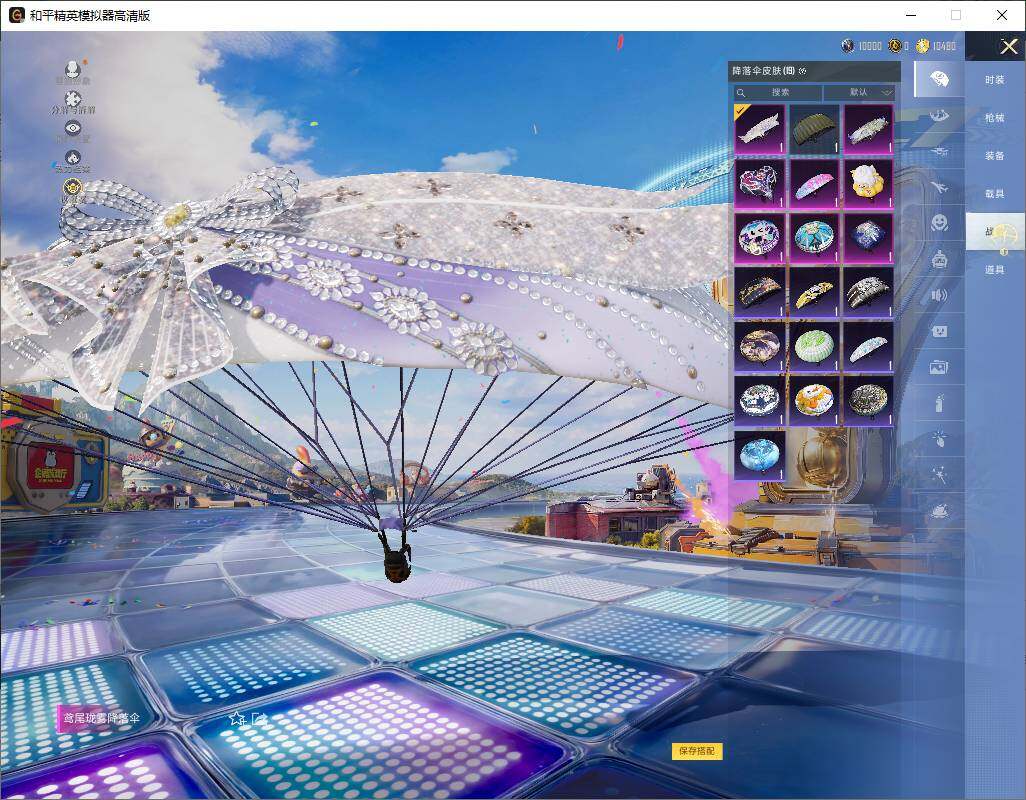Screen dimensions: 1026x800
Task: Click the 鸢尾珑雾降落伞 name label
Action: (101, 718)
